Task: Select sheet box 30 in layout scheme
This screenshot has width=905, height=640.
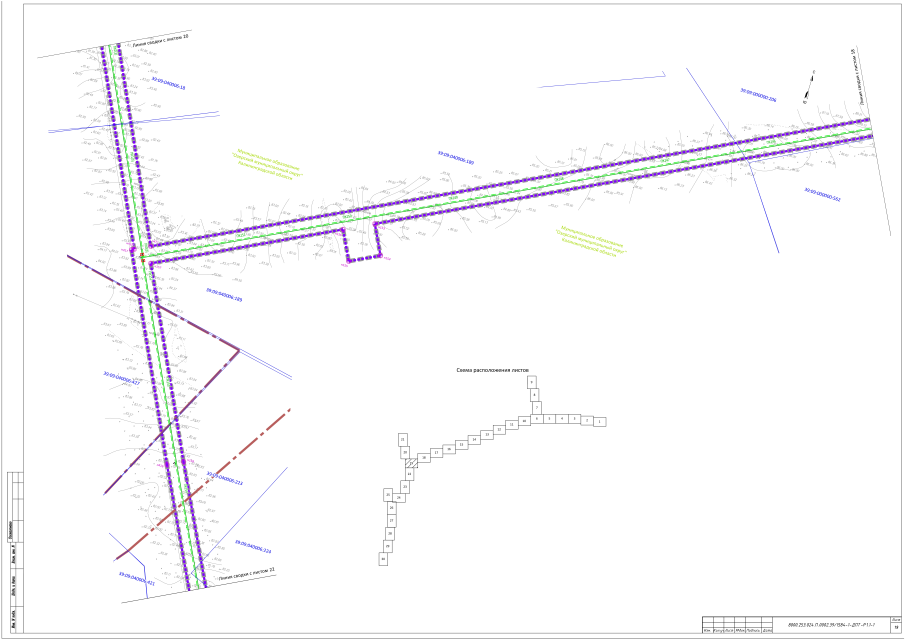Action: pos(383,560)
